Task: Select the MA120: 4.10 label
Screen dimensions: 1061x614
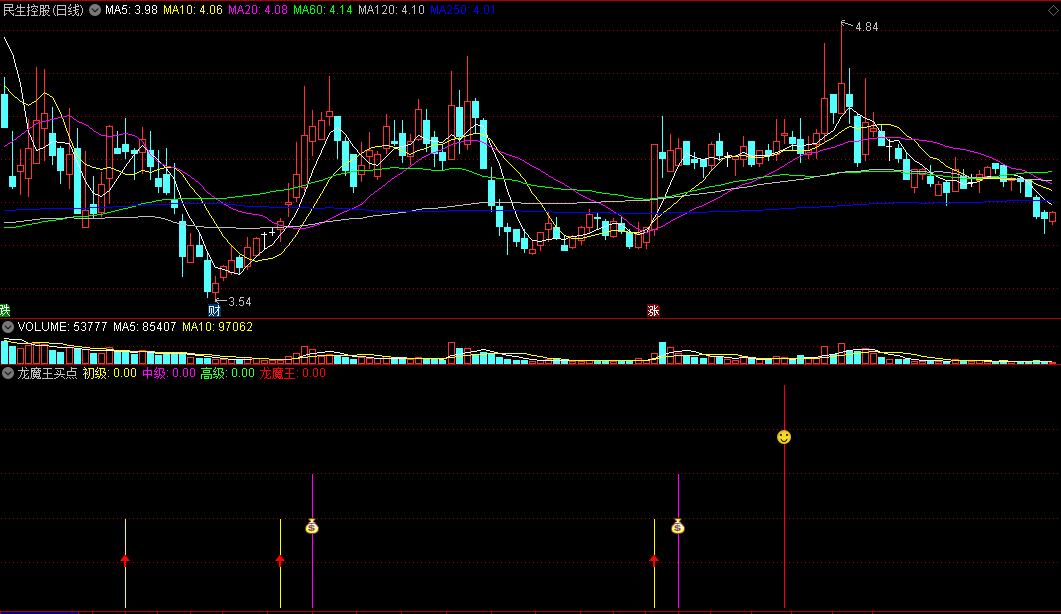Action: 391,10
